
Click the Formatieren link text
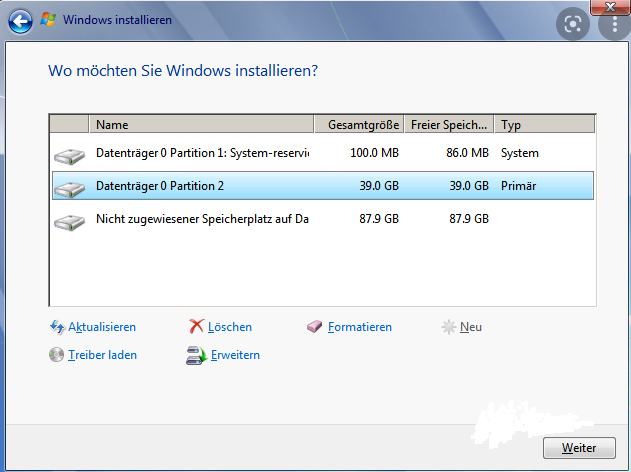click(x=360, y=327)
